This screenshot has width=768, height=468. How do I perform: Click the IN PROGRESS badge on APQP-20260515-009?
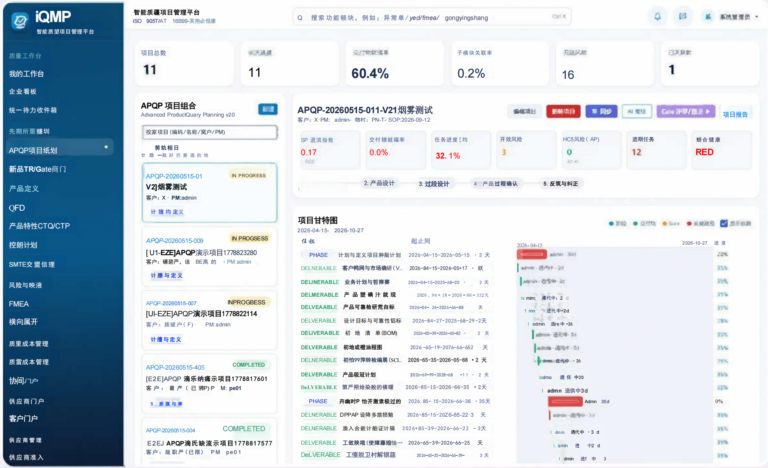coord(250,239)
